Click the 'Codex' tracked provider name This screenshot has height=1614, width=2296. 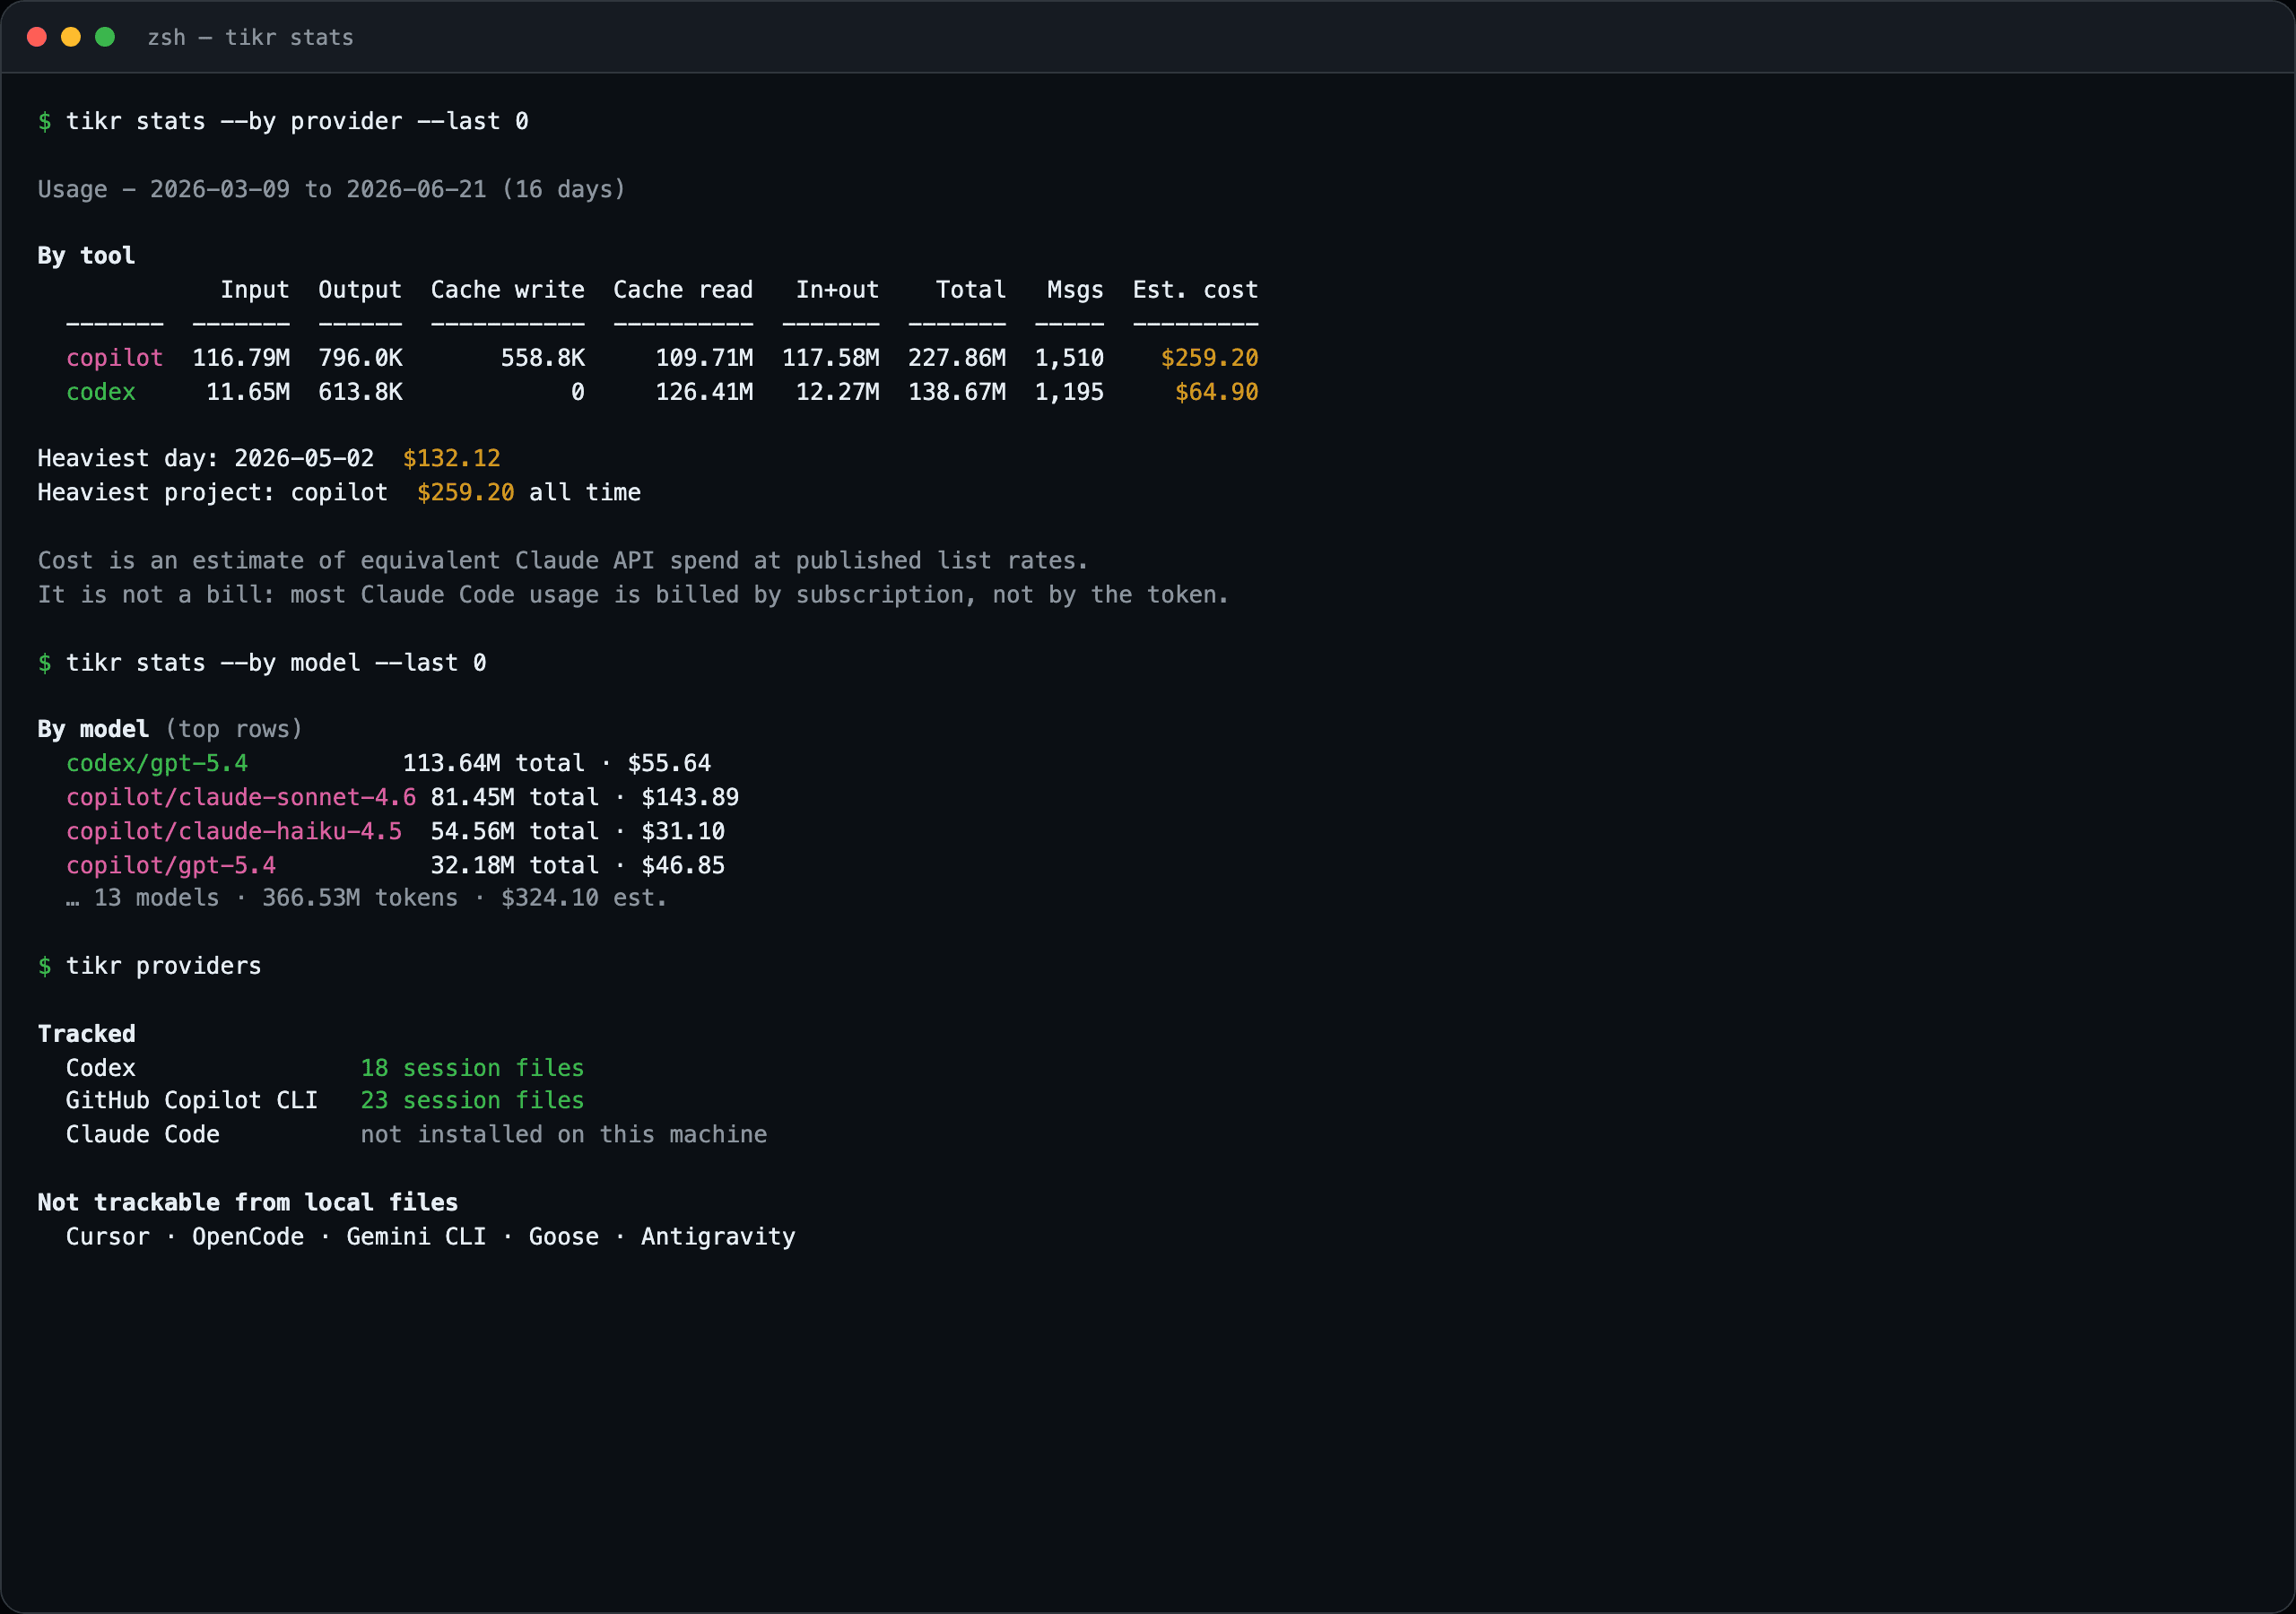(x=101, y=1068)
